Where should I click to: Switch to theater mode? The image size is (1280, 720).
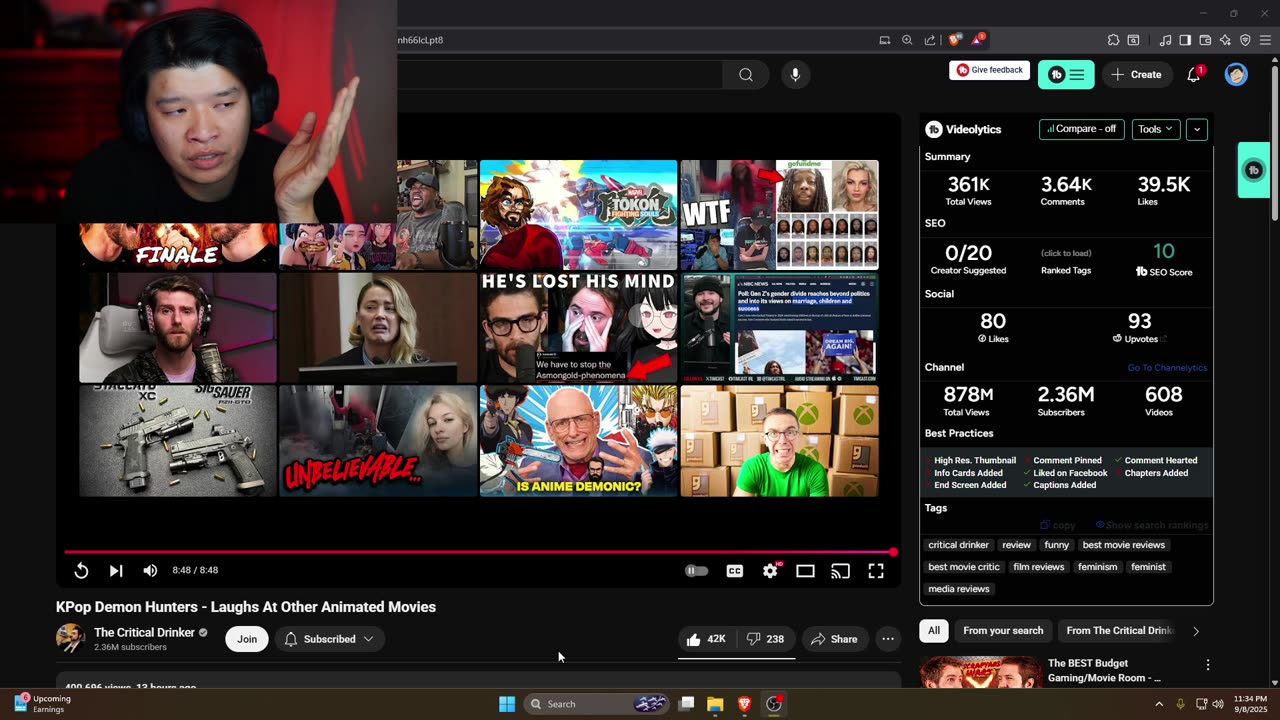805,570
